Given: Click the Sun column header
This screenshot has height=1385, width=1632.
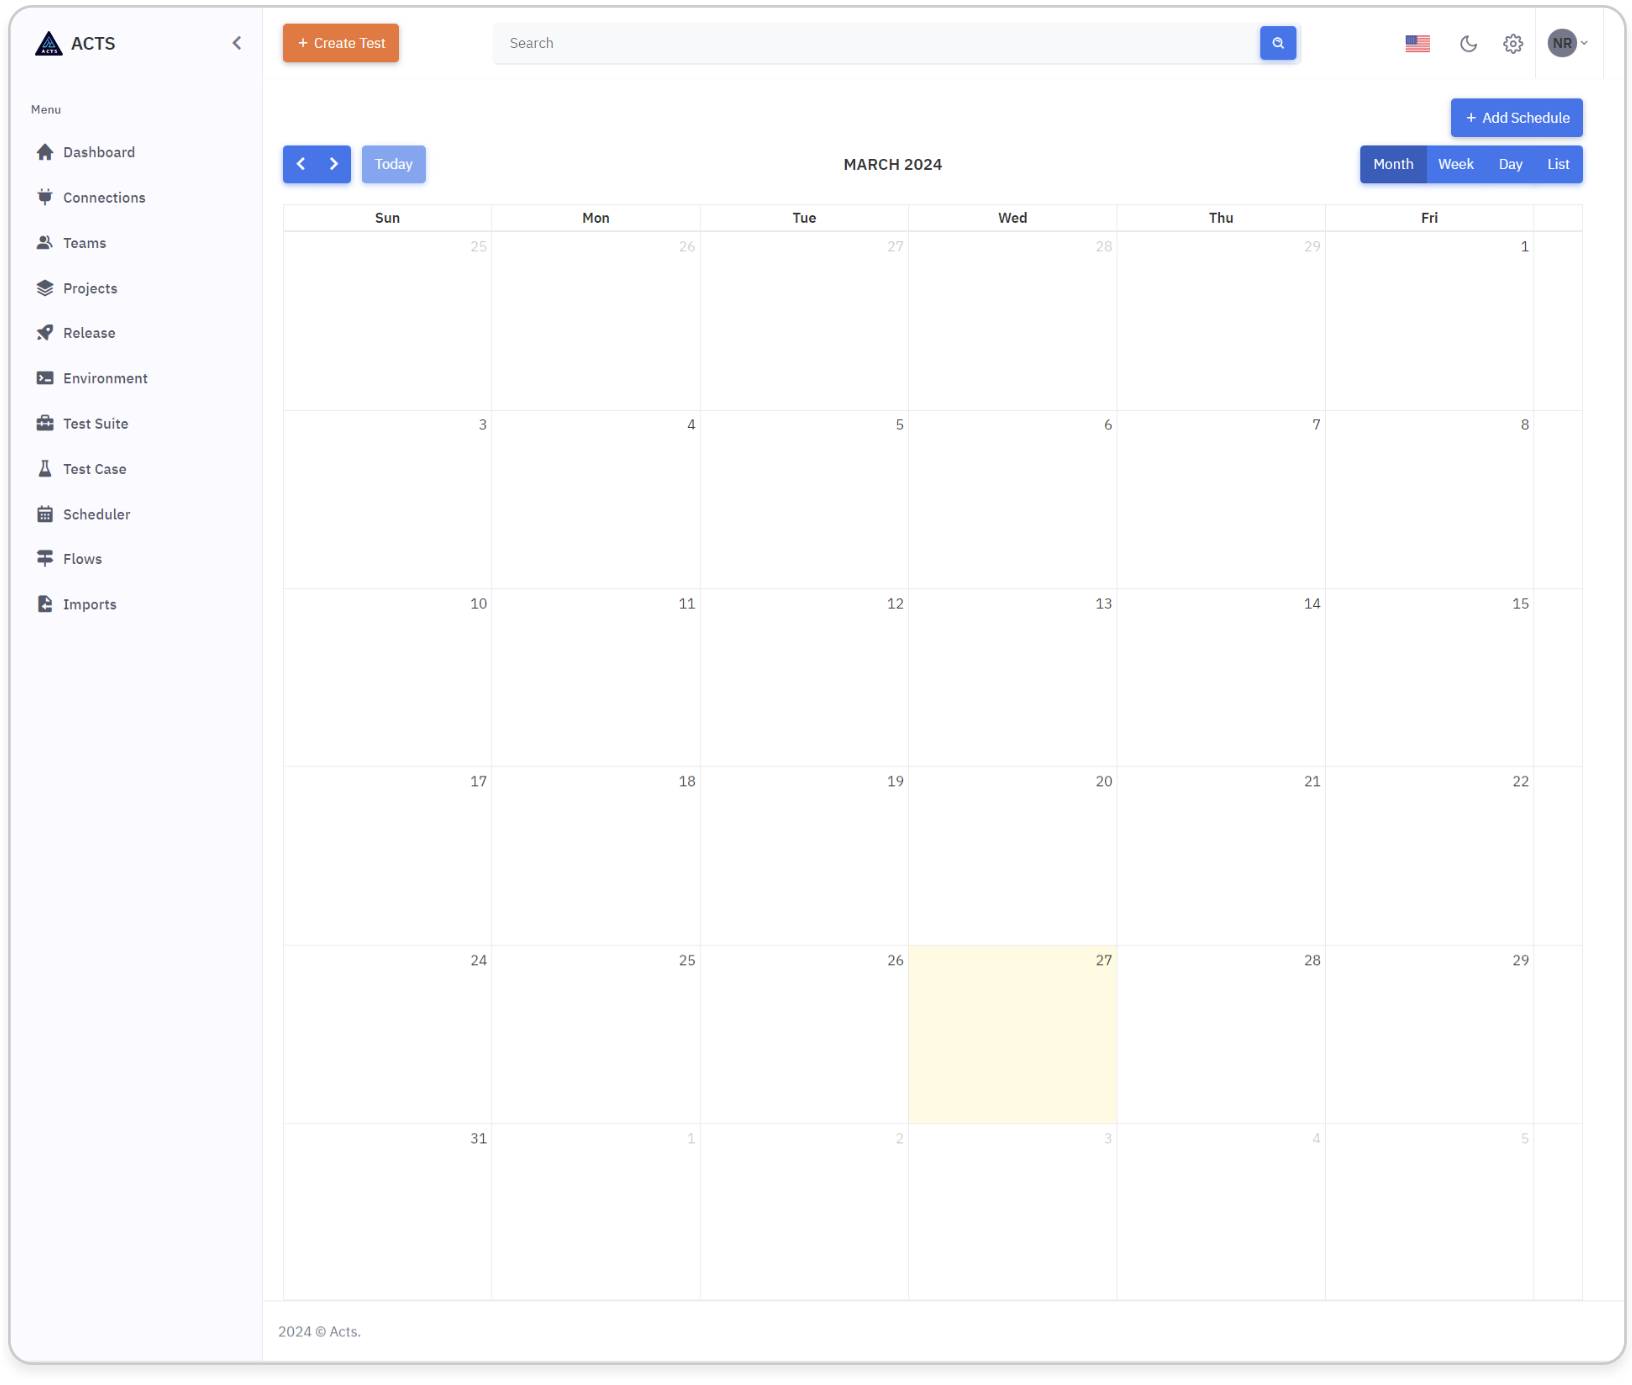Looking at the screenshot, I should (387, 218).
